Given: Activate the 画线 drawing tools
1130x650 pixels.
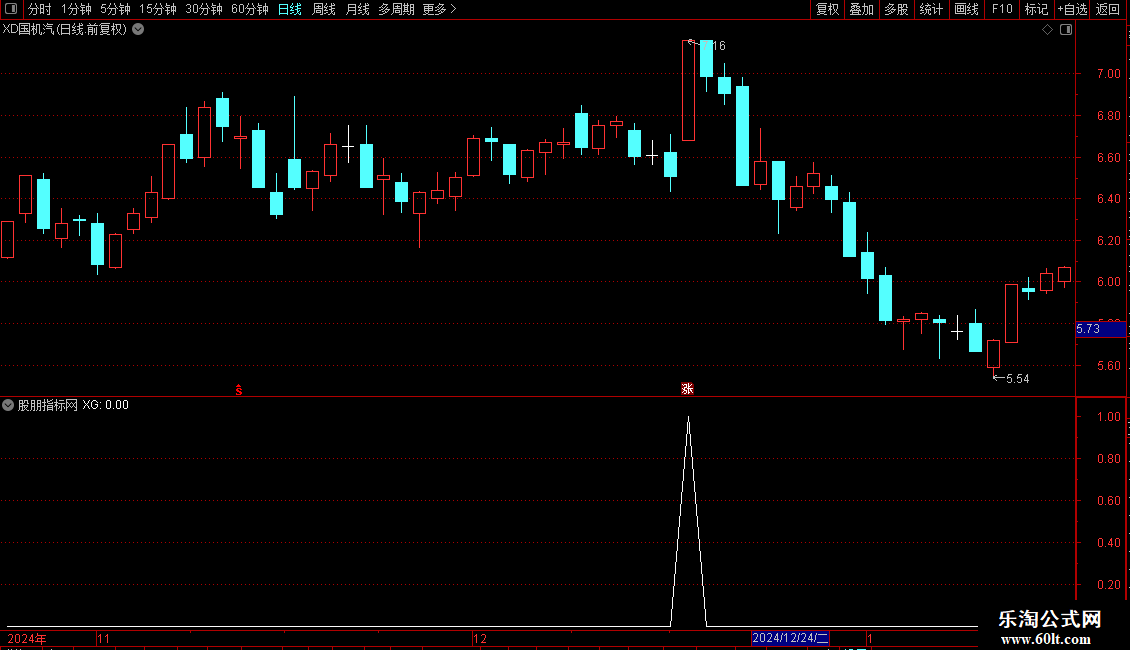Looking at the screenshot, I should [966, 9].
